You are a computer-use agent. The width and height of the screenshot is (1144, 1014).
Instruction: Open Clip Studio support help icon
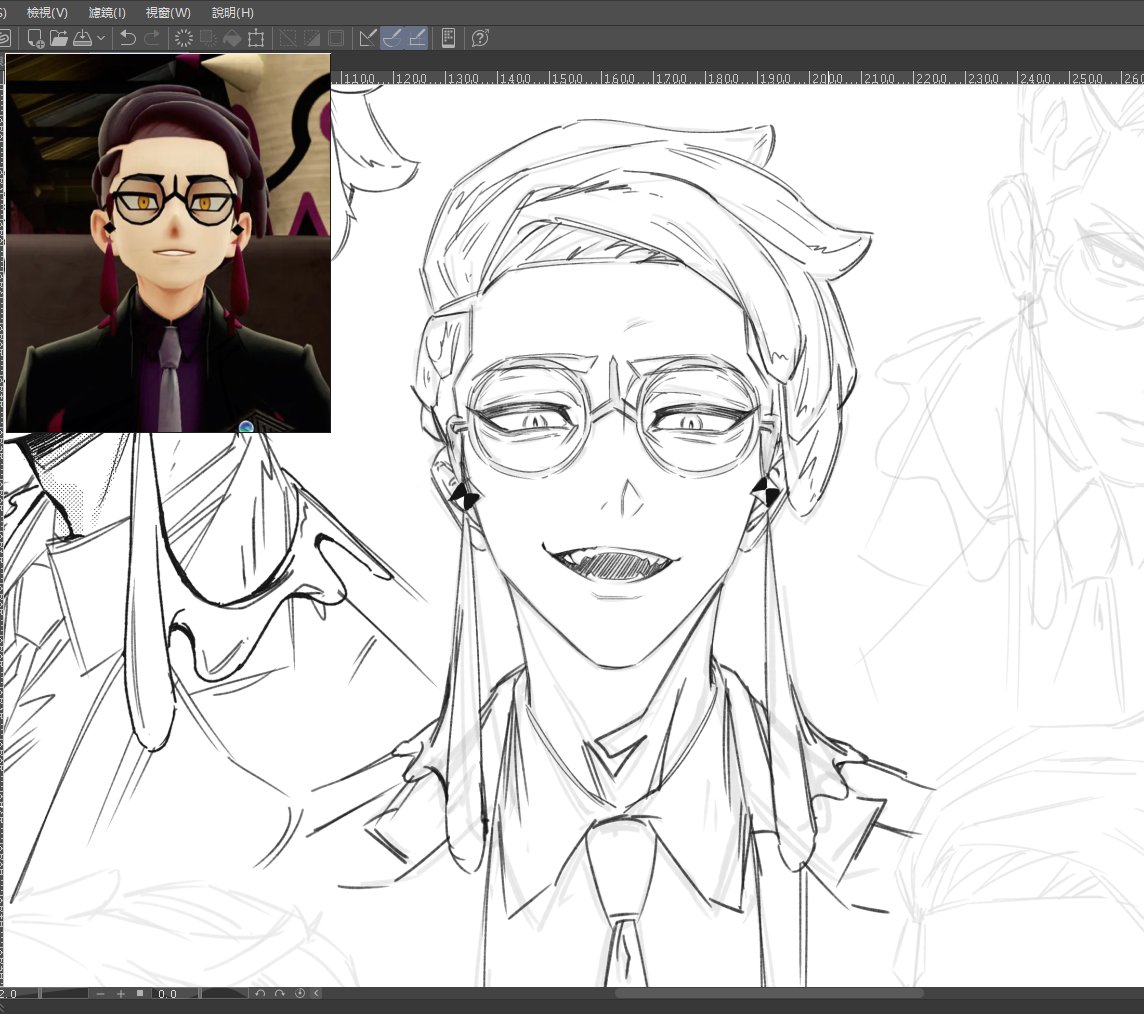(480, 38)
